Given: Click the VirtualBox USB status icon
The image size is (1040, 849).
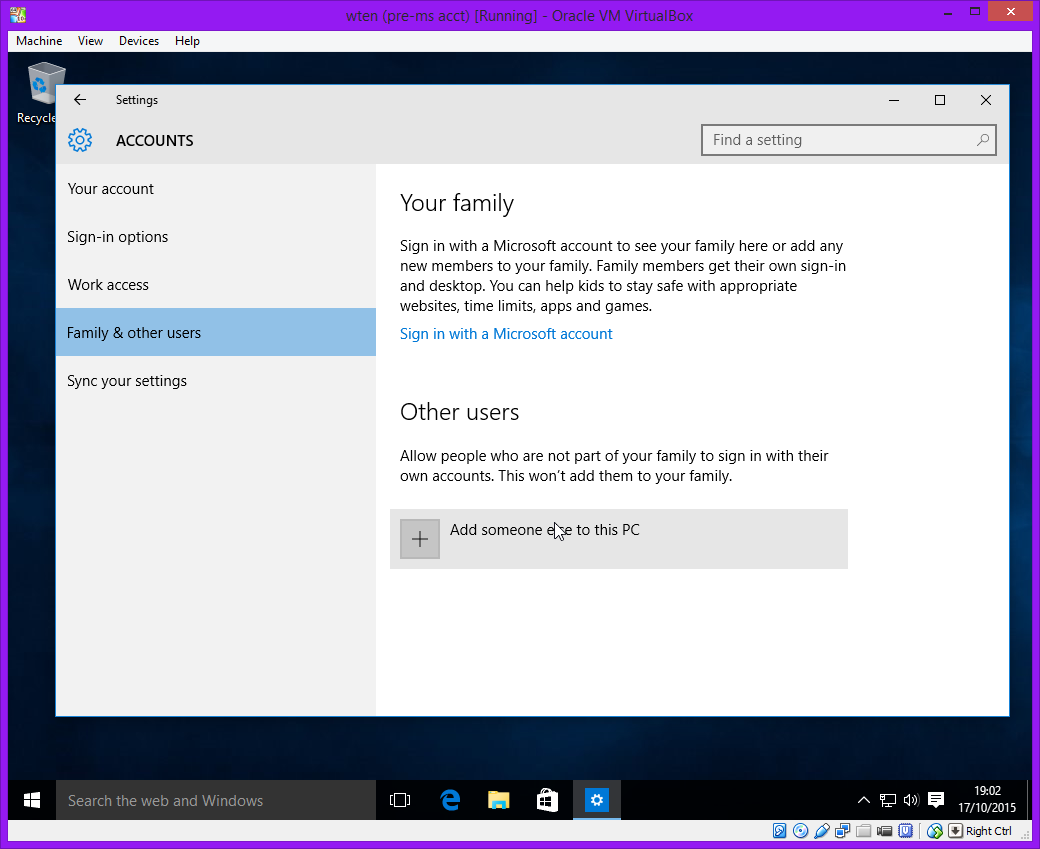Looking at the screenshot, I should point(821,831).
